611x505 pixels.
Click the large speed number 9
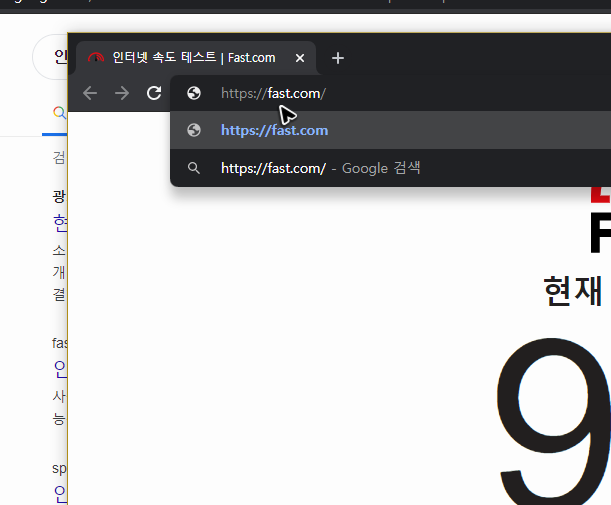pos(553,421)
